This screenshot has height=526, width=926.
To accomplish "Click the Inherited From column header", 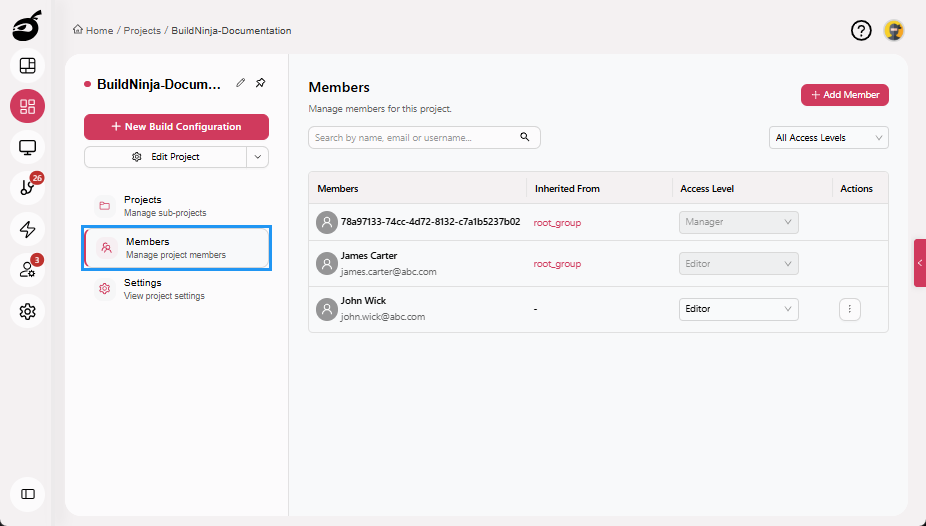I will pos(567,188).
